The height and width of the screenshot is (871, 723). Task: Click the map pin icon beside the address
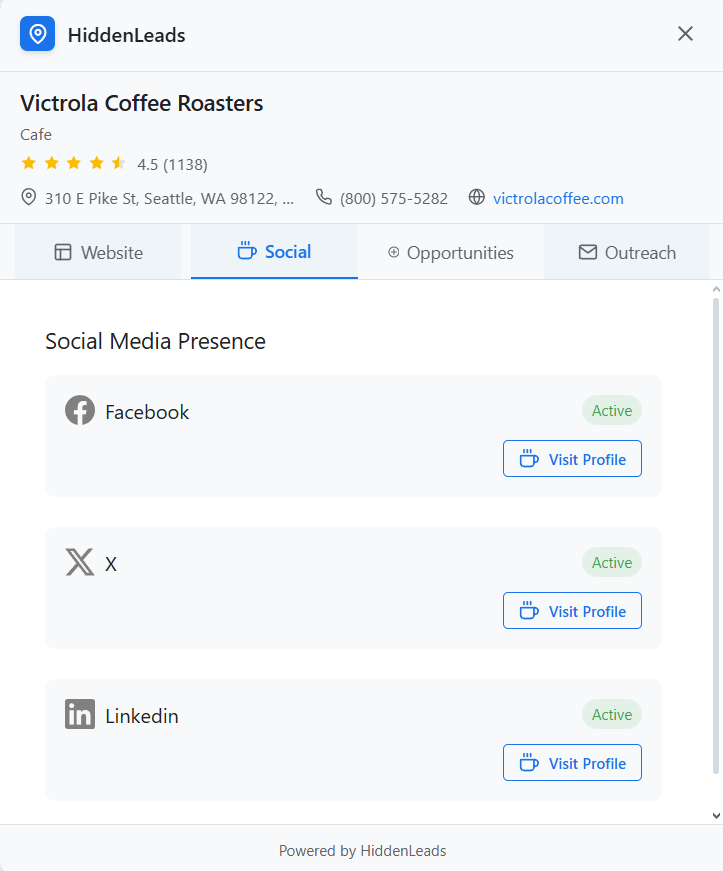click(x=28, y=197)
